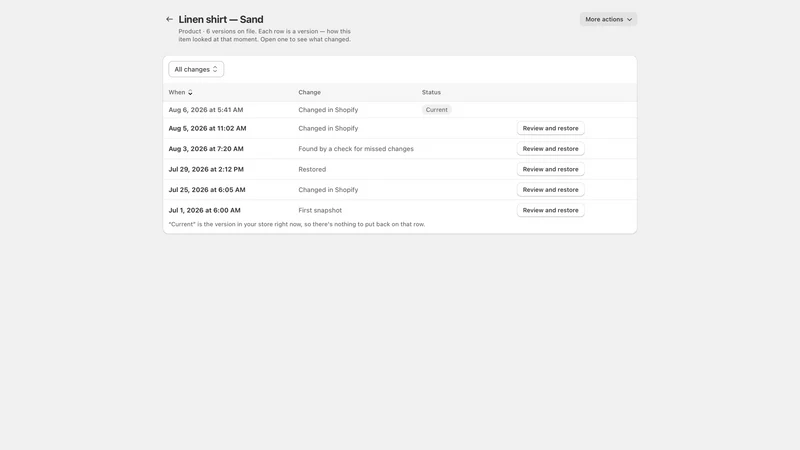Click the Status column header
This screenshot has height=450, width=800.
[431, 92]
